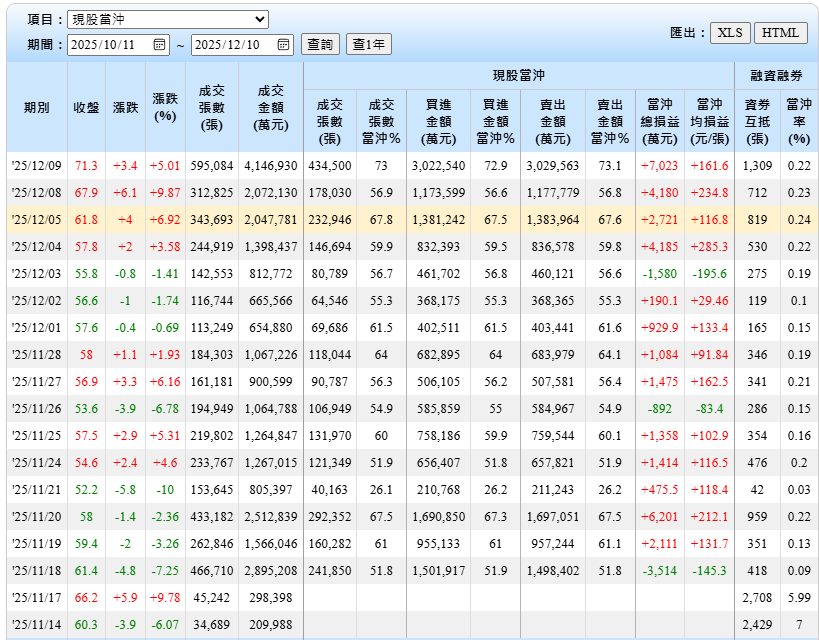Image resolution: width=819 pixels, height=640 pixels.
Task: Click the 資券互抵(張) column header
Action: tap(757, 120)
